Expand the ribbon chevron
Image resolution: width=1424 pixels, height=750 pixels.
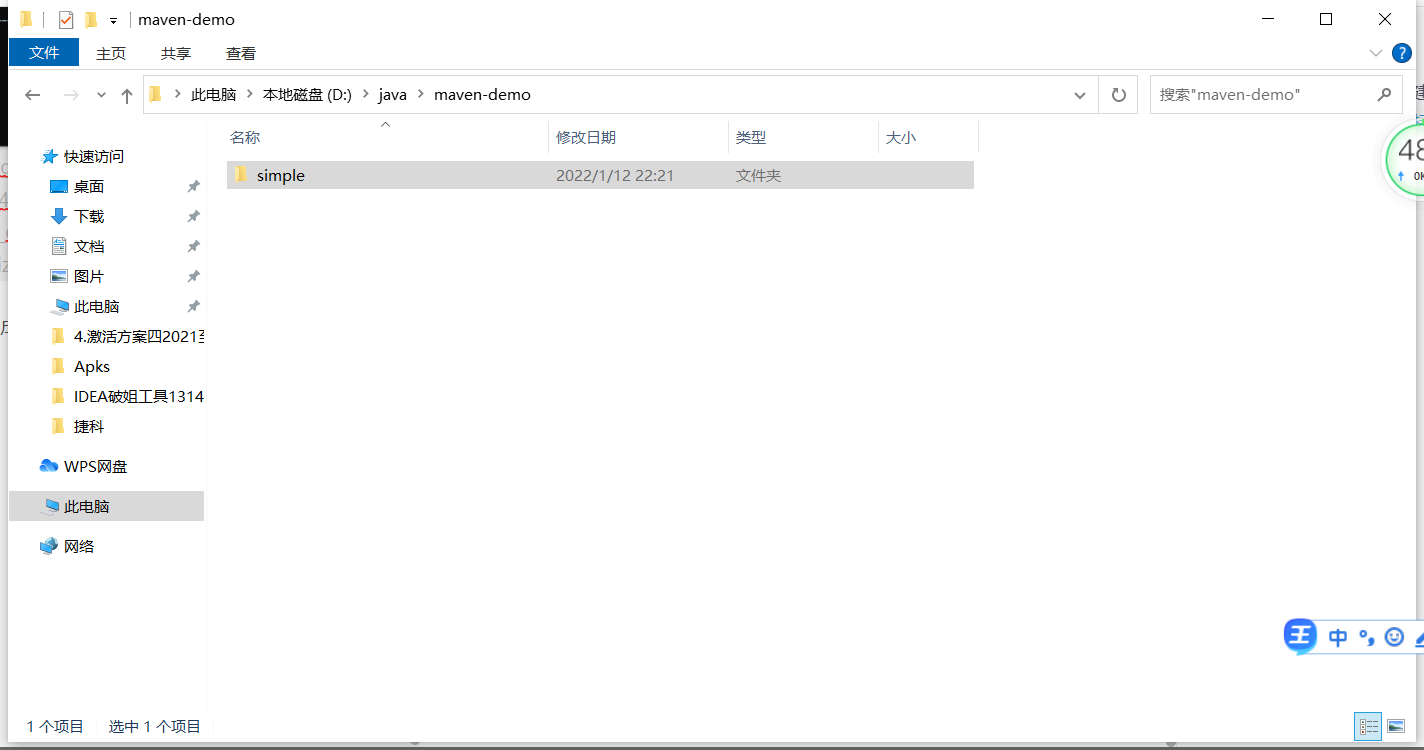click(1375, 53)
